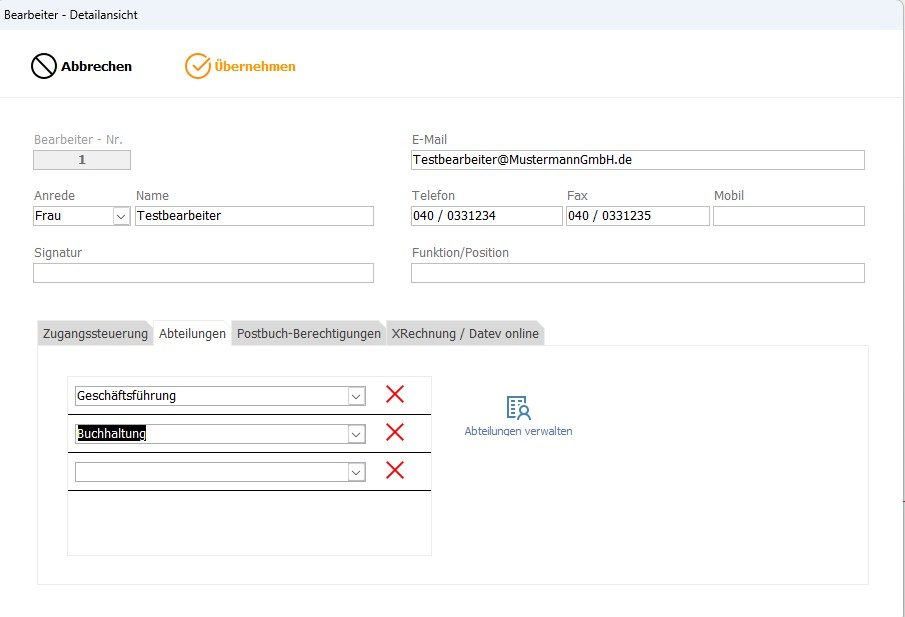Click the empty Mobil input field
Viewport: 905px width, 617px height.
(x=789, y=216)
